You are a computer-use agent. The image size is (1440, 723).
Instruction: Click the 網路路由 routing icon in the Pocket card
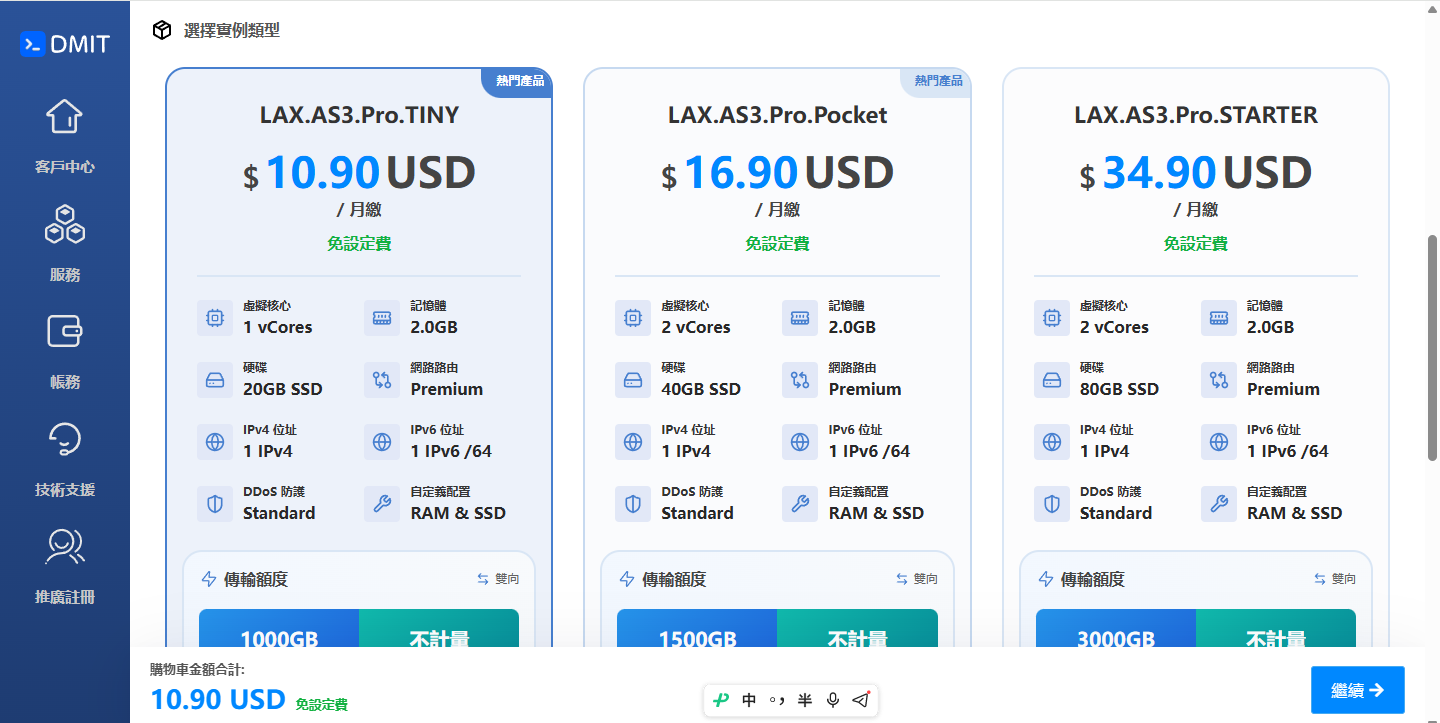tap(799, 380)
